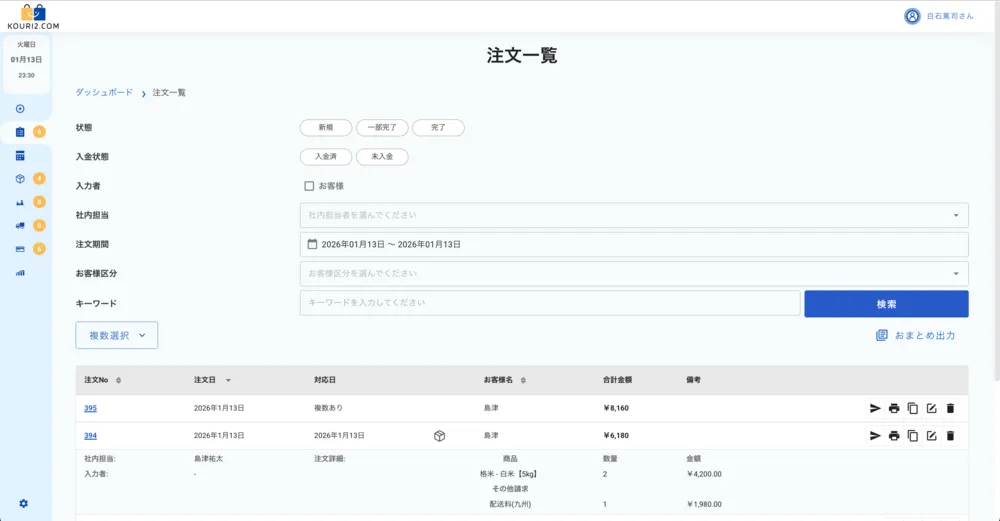Open the user profile avatar icon

912,17
